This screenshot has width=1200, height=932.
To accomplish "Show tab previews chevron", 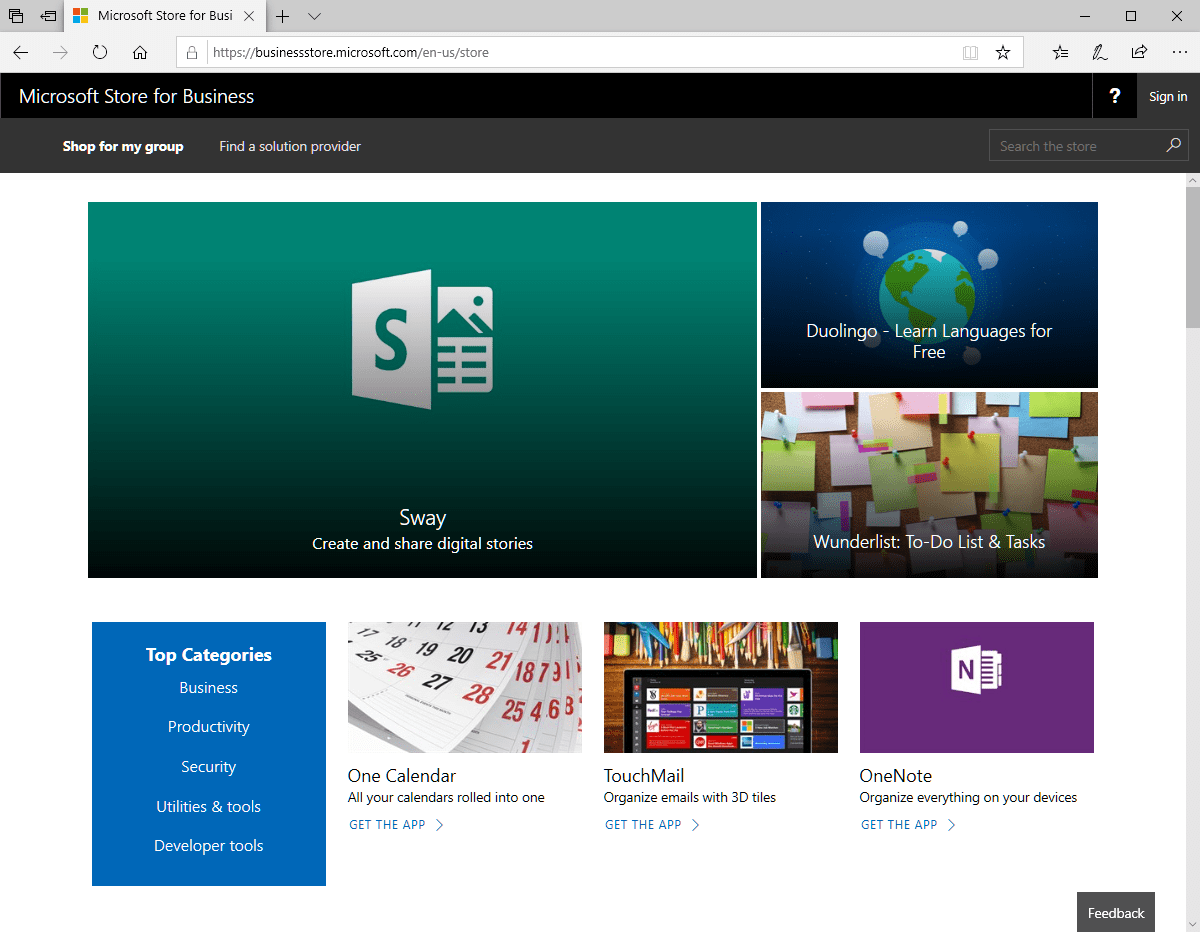I will [314, 16].
